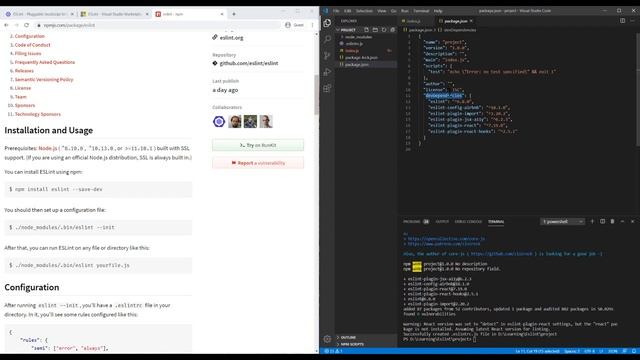Screen dimensions: 640x360
Task: Open the notifications bell in VS Code status bar
Action: 633,351
